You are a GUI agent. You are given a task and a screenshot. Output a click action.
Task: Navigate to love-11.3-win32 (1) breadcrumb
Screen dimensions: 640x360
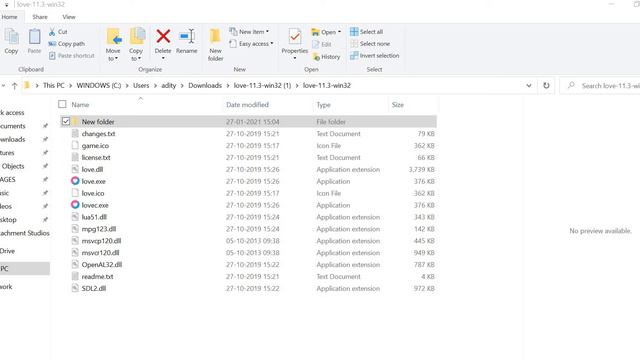pyautogui.click(x=262, y=86)
